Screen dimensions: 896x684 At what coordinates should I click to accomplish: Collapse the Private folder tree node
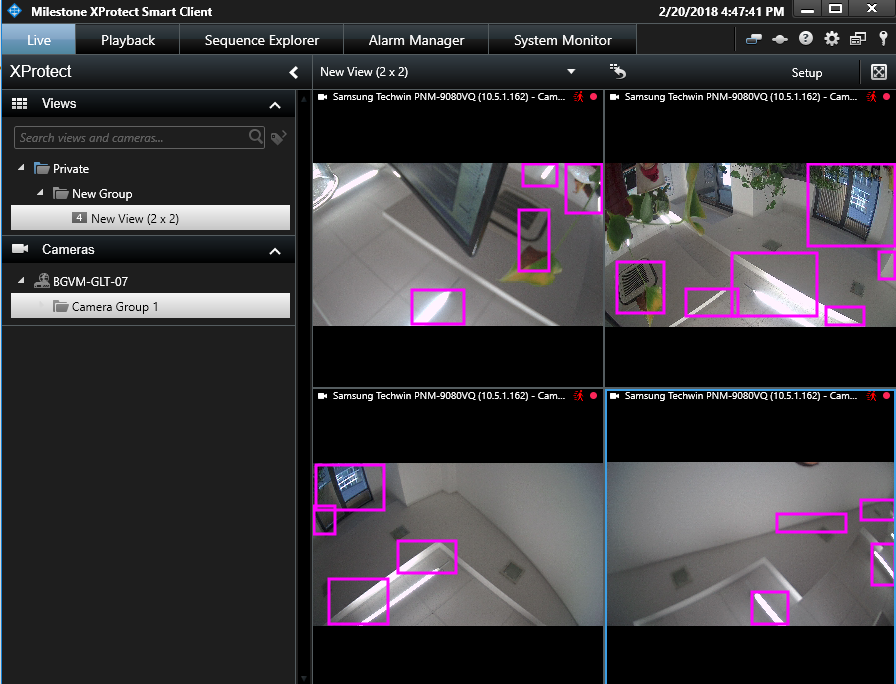(x=21, y=167)
